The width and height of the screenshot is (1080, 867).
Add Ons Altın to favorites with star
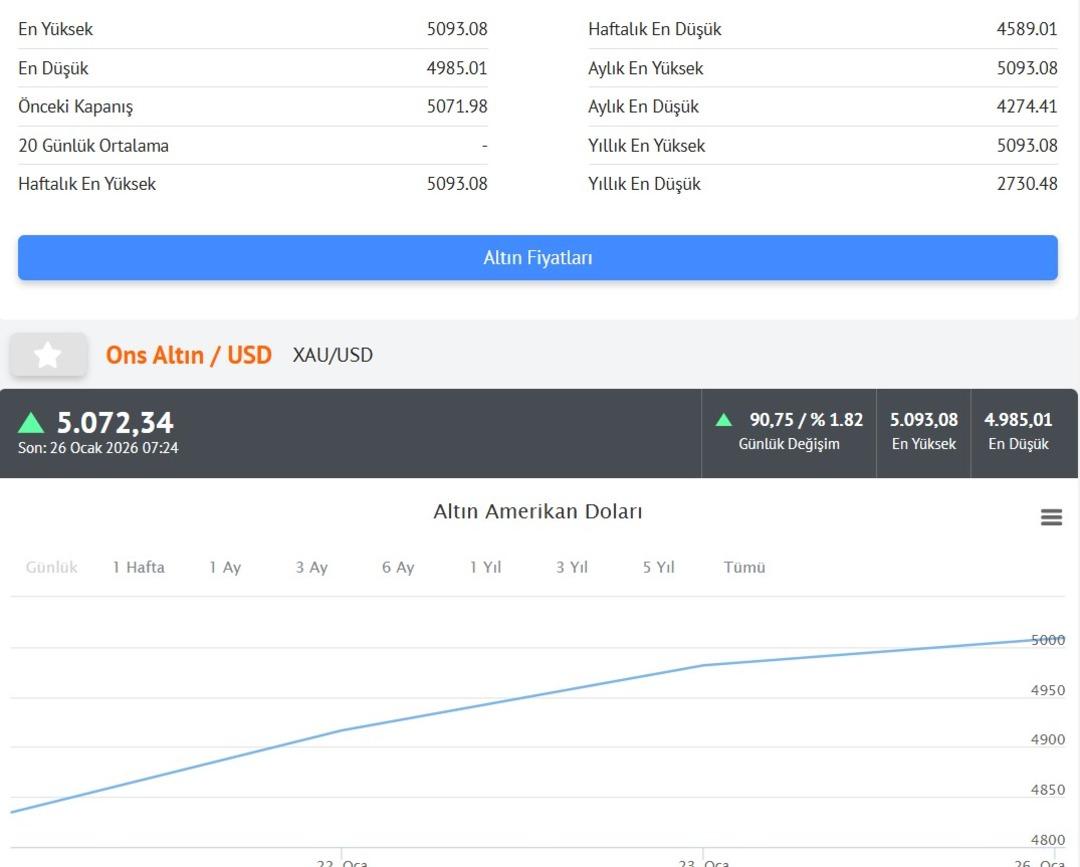click(x=48, y=355)
